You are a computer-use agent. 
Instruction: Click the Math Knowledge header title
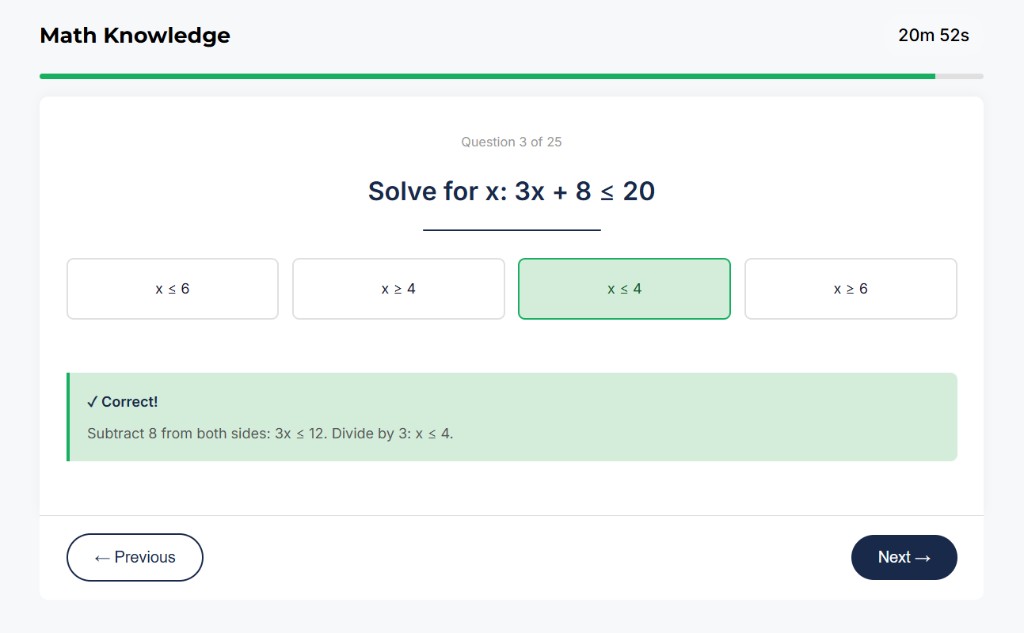(x=134, y=35)
